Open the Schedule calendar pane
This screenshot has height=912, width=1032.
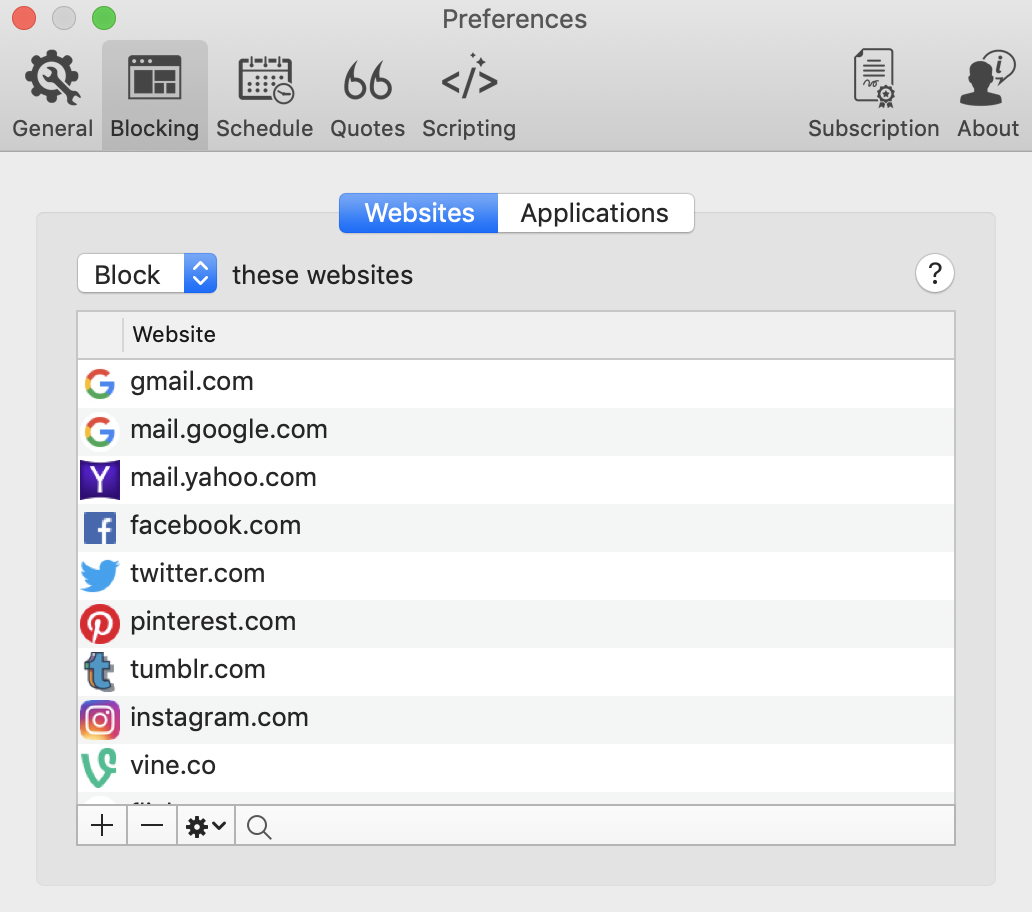tap(265, 95)
